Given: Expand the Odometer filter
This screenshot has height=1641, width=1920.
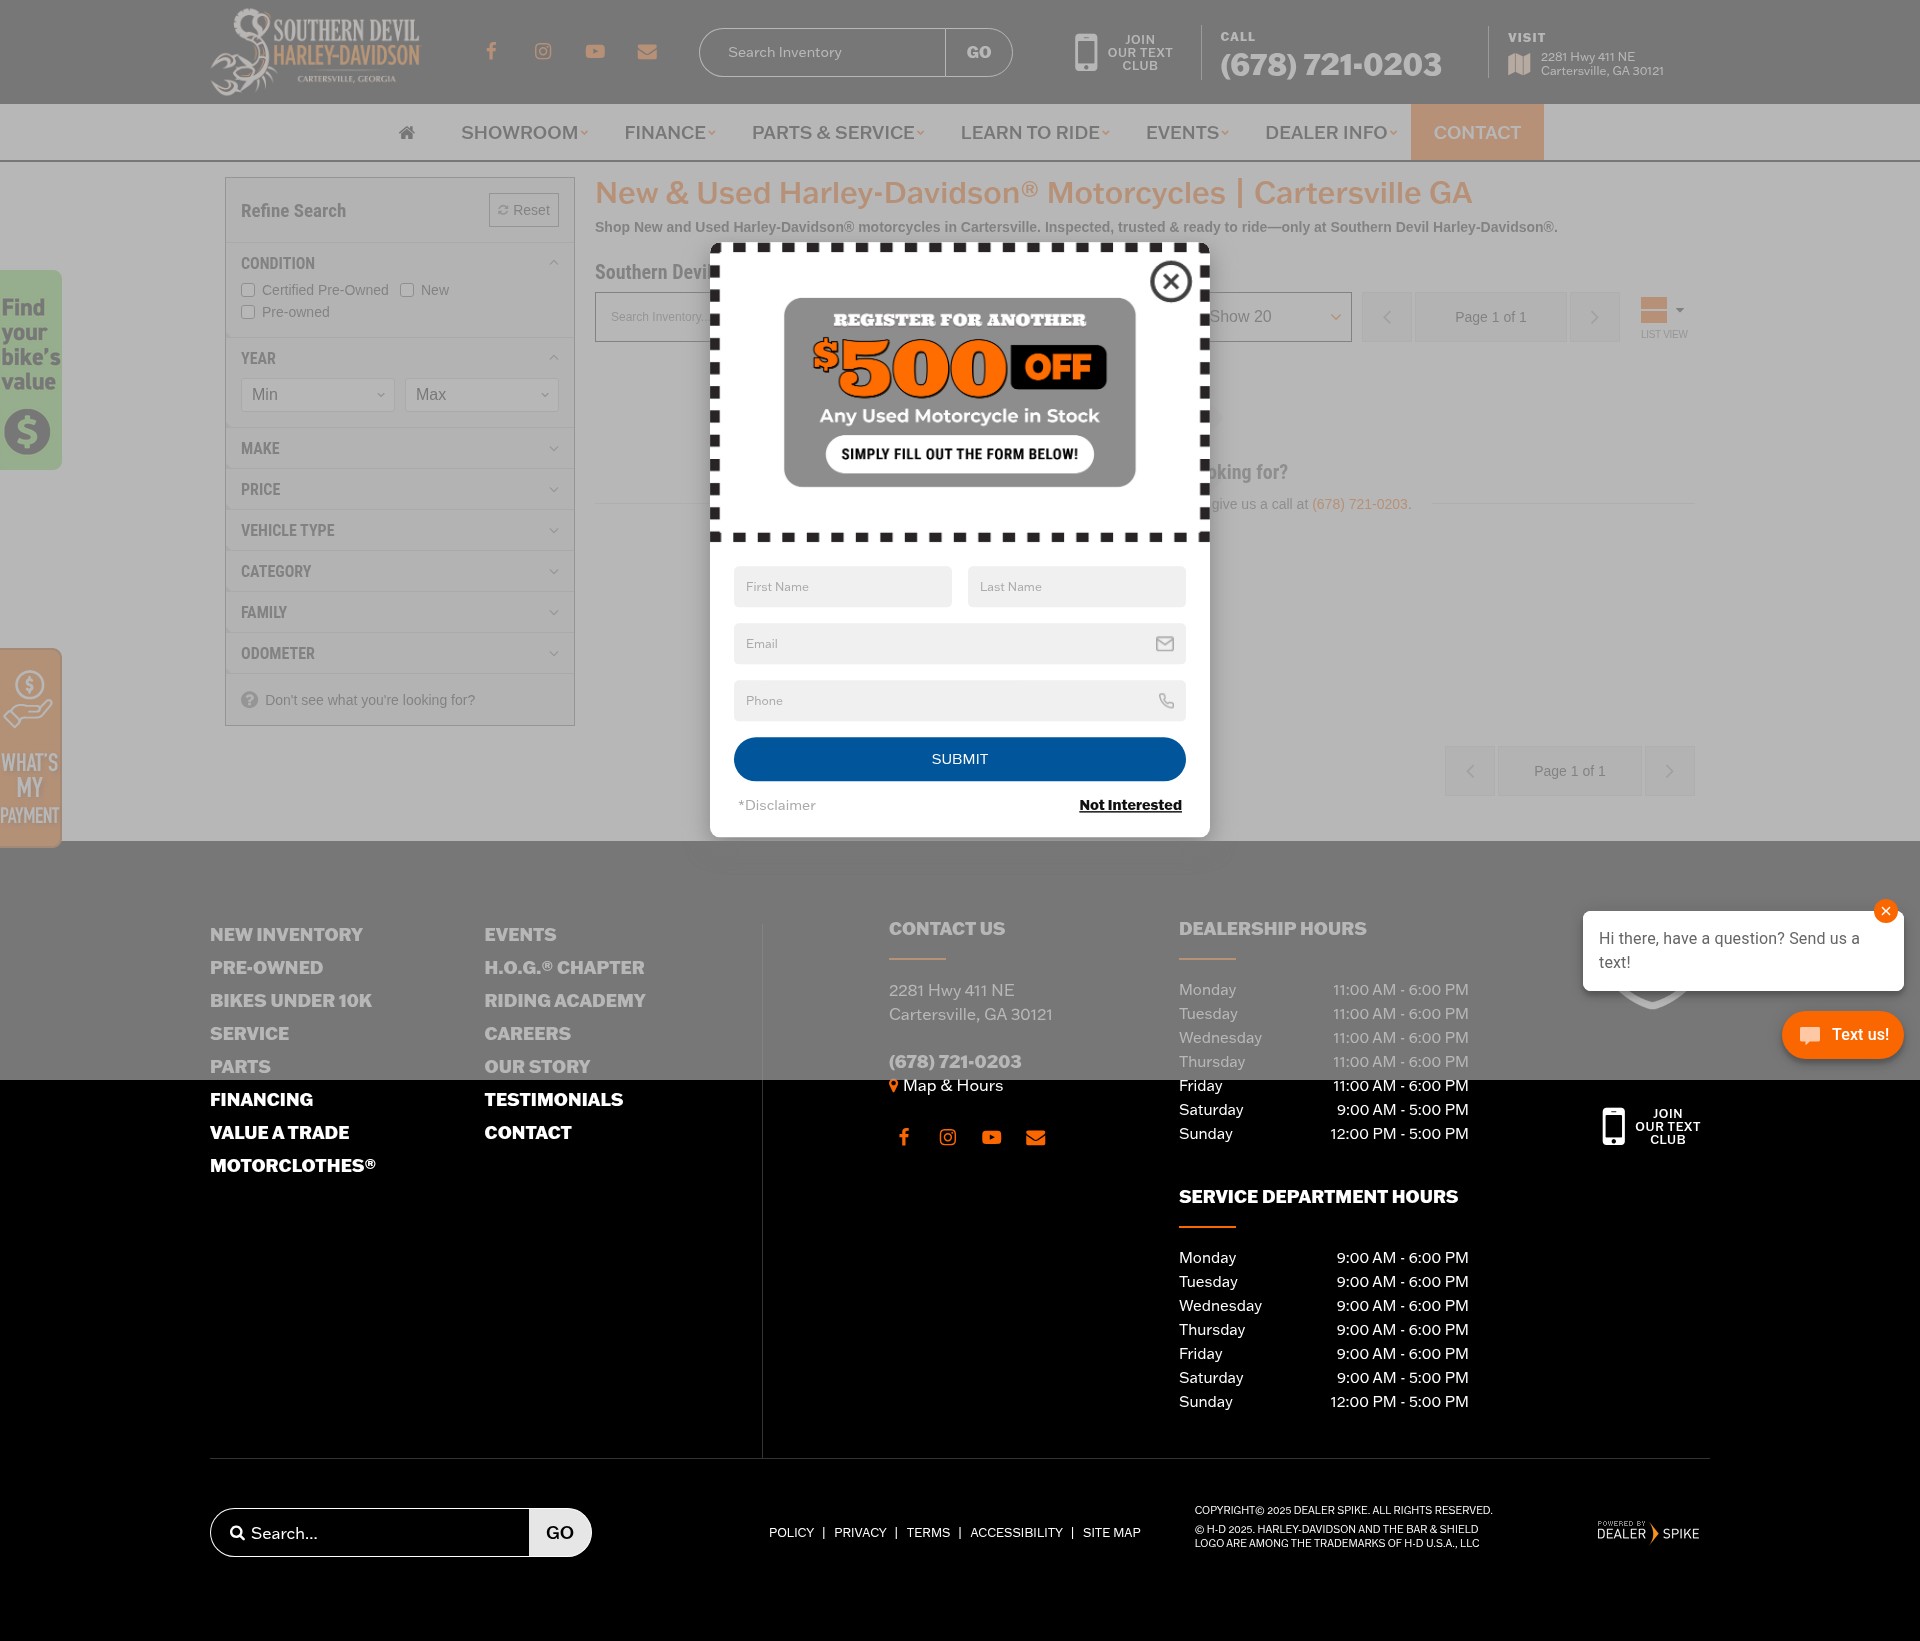Looking at the screenshot, I should (x=400, y=654).
